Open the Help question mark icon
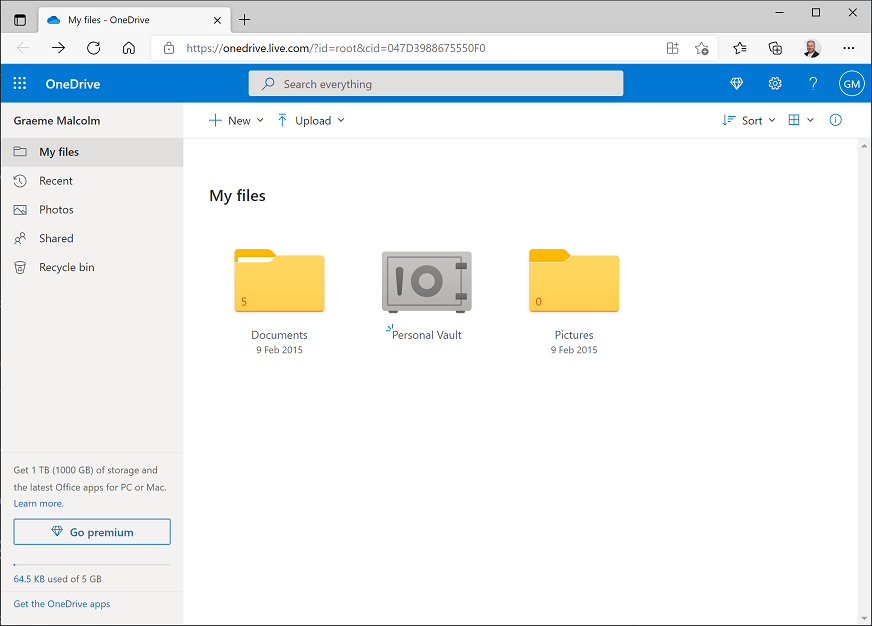This screenshot has width=872, height=626. (x=813, y=83)
